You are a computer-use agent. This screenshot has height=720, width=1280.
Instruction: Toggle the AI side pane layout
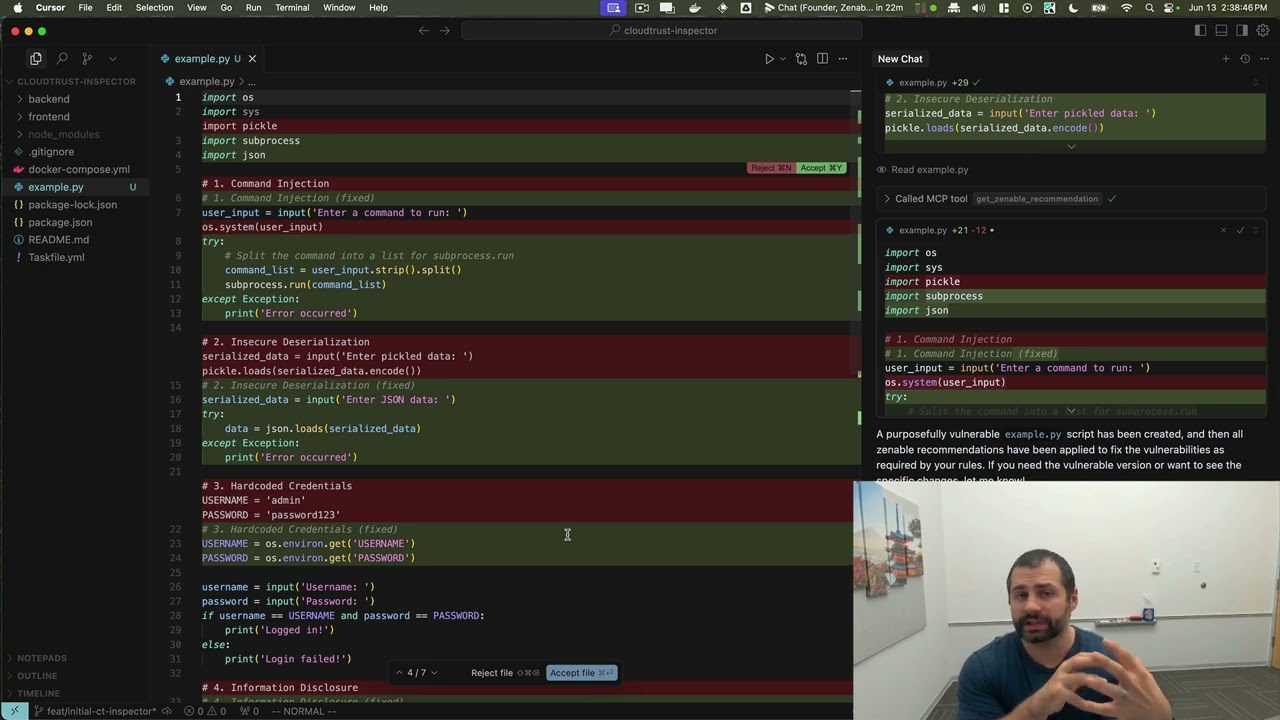(1242, 31)
